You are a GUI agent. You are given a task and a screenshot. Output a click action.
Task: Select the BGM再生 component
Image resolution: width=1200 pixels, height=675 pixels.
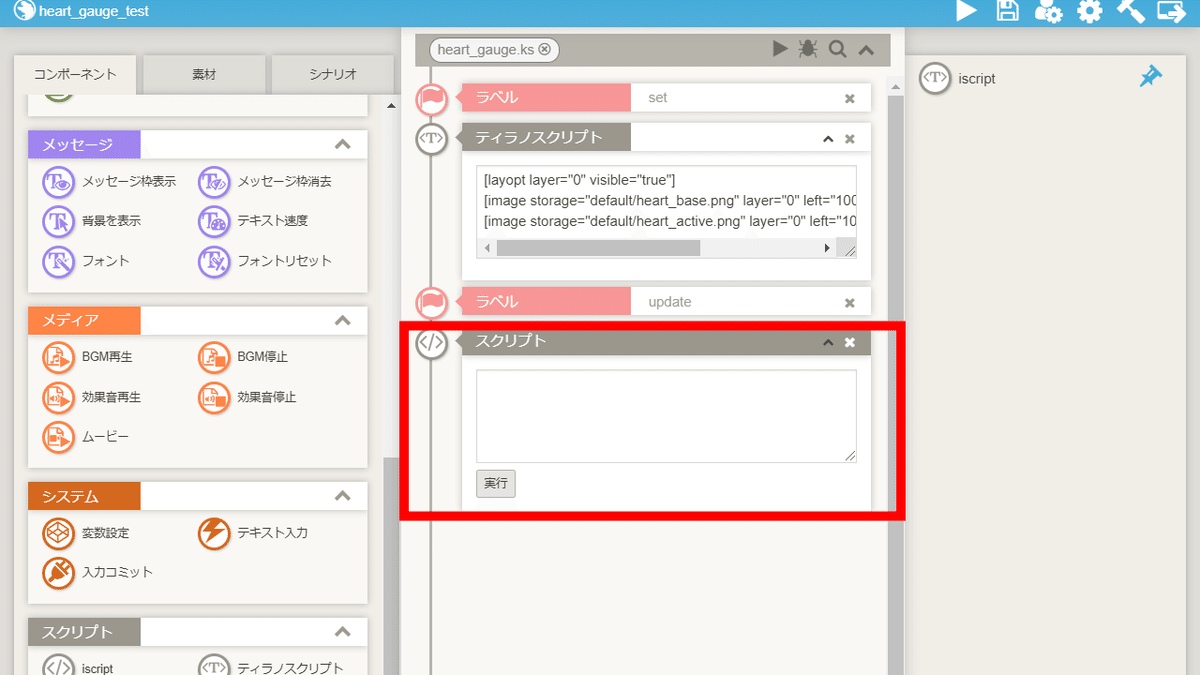88,357
